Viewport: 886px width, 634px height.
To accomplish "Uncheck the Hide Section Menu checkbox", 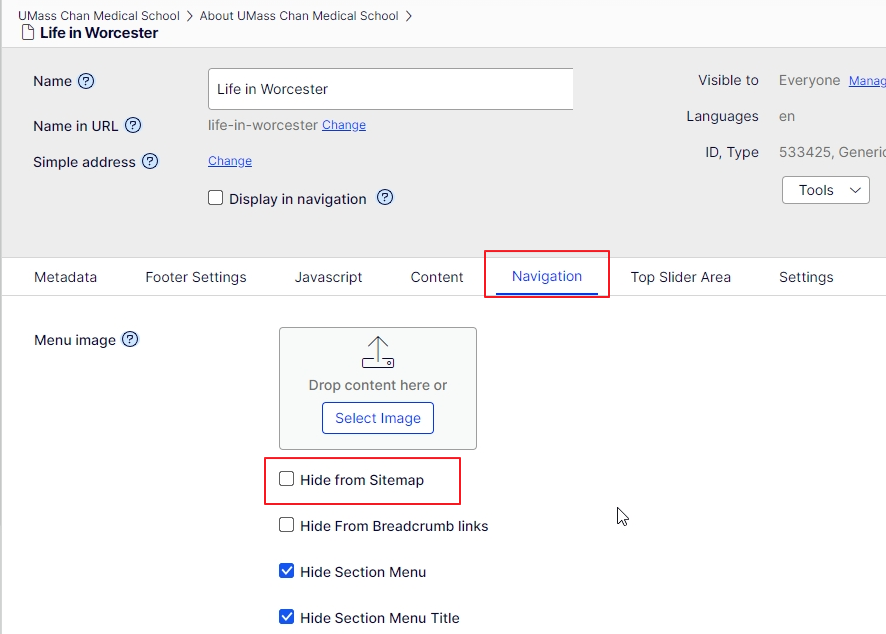I will point(287,571).
